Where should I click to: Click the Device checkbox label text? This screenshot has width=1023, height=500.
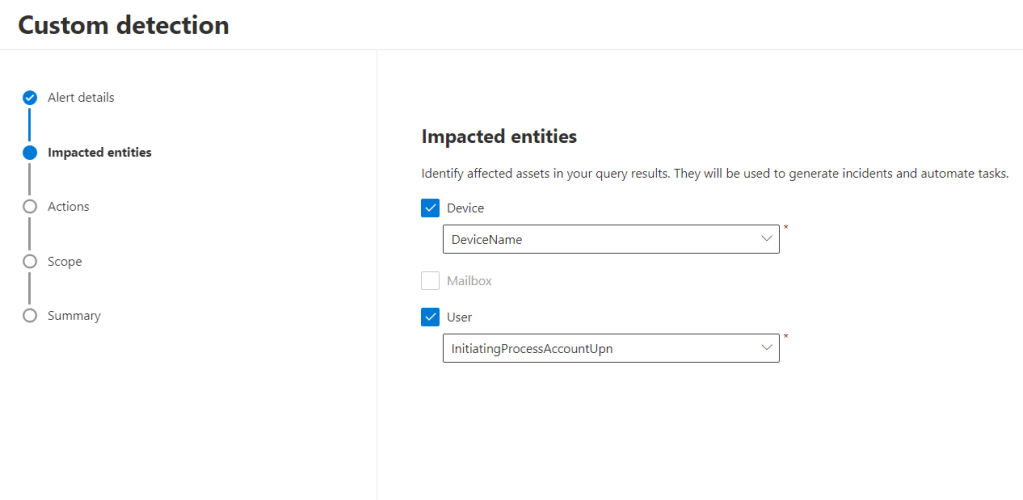tap(465, 208)
